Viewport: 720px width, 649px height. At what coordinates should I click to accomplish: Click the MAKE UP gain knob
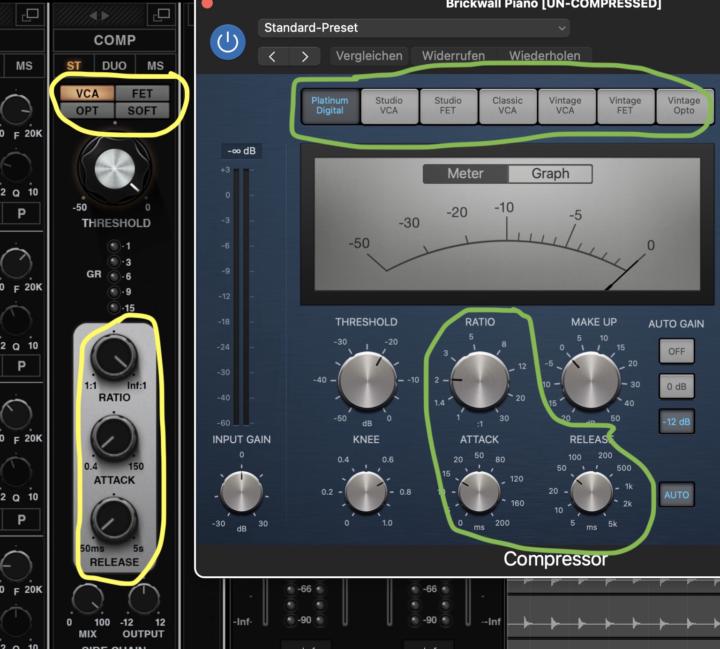(591, 381)
